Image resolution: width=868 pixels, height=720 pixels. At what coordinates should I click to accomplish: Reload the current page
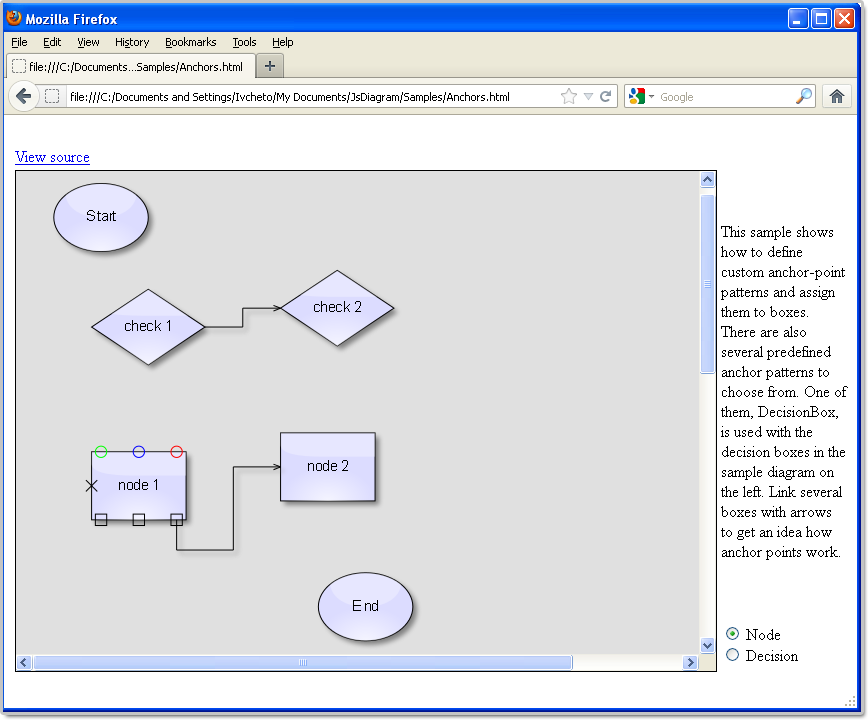coord(605,97)
